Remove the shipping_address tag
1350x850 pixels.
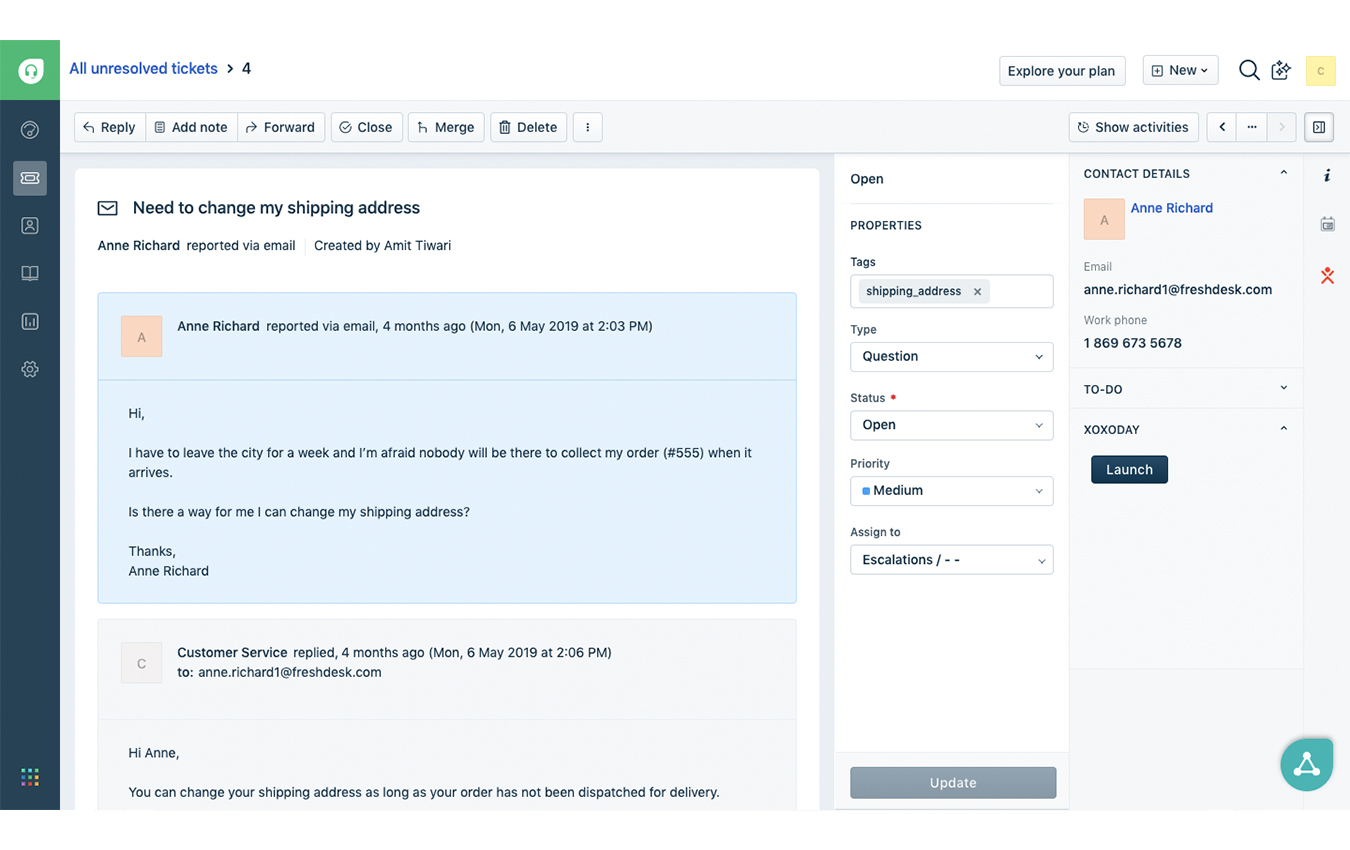977,291
